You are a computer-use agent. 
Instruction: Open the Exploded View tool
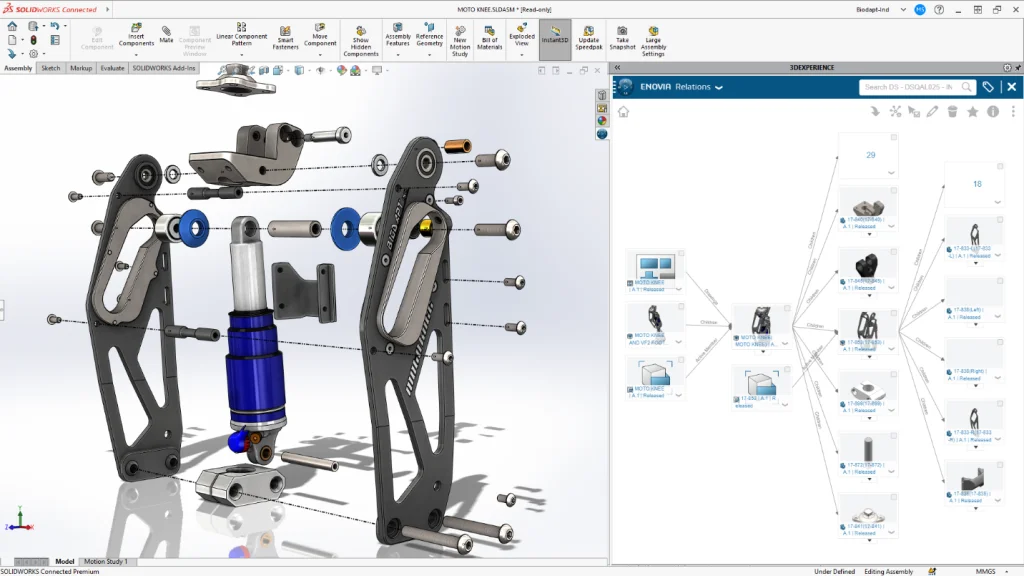click(x=521, y=34)
